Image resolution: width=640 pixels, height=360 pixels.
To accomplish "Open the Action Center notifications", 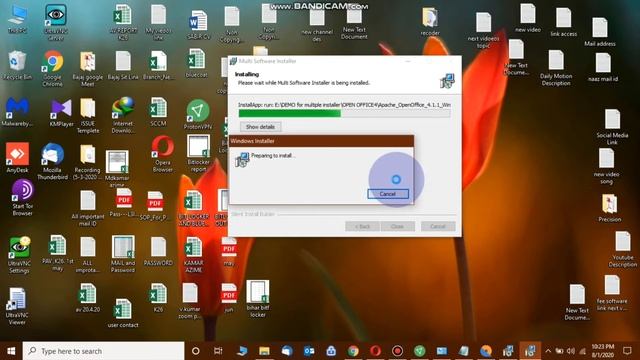I will [628, 351].
